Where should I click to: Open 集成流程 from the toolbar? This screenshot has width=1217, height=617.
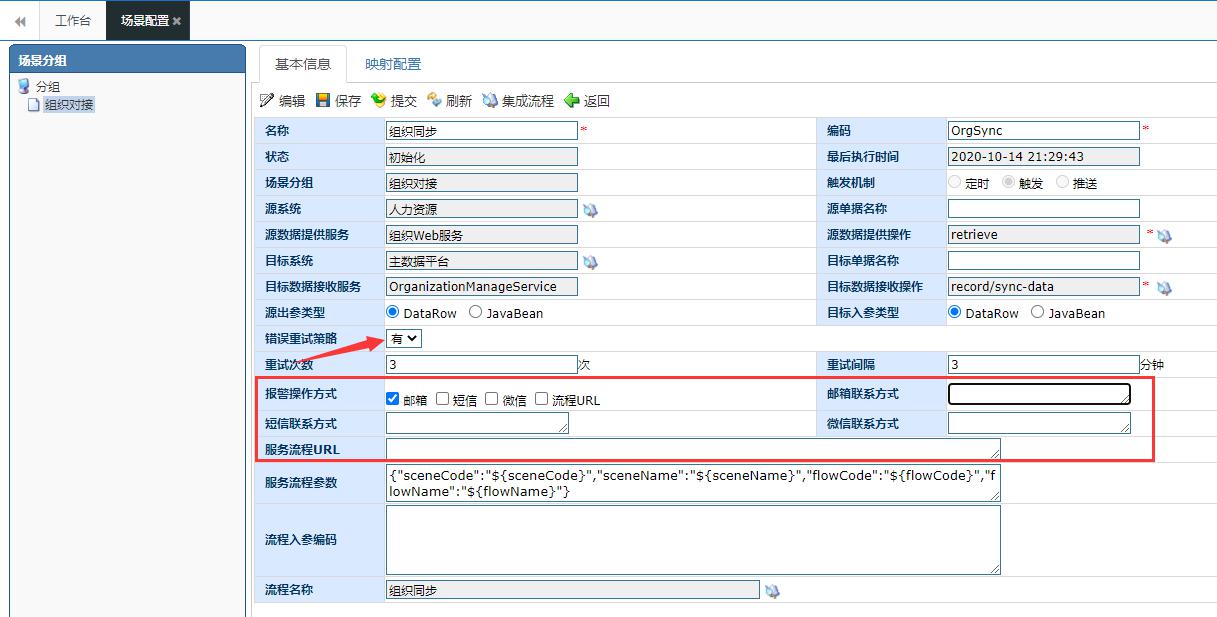[x=490, y=100]
